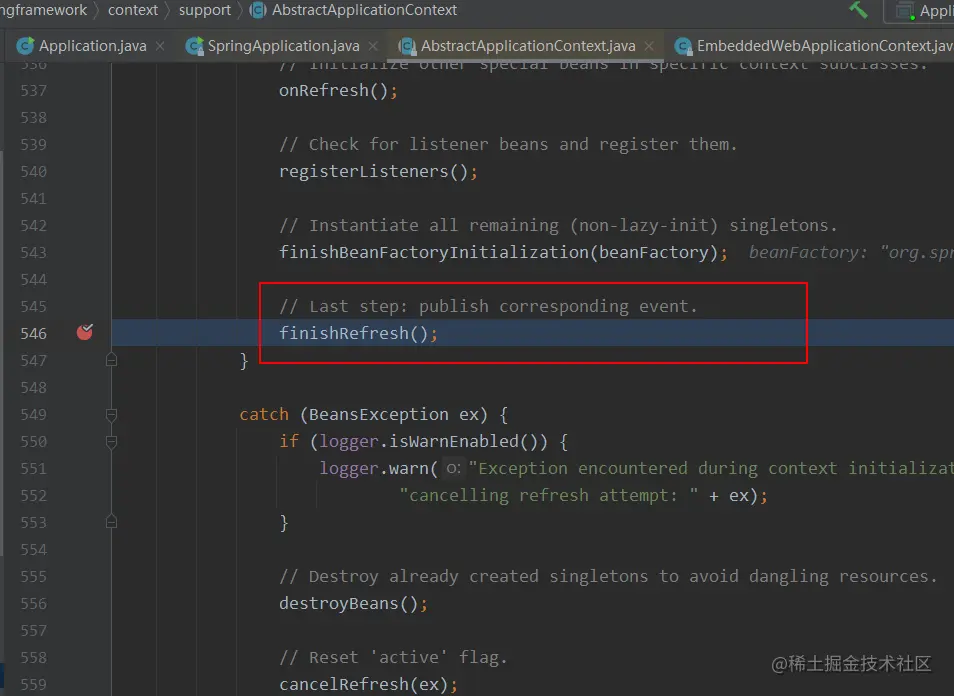
Task: Click the AbstractApplicationContext breadcrumb class icon
Action: [x=258, y=10]
